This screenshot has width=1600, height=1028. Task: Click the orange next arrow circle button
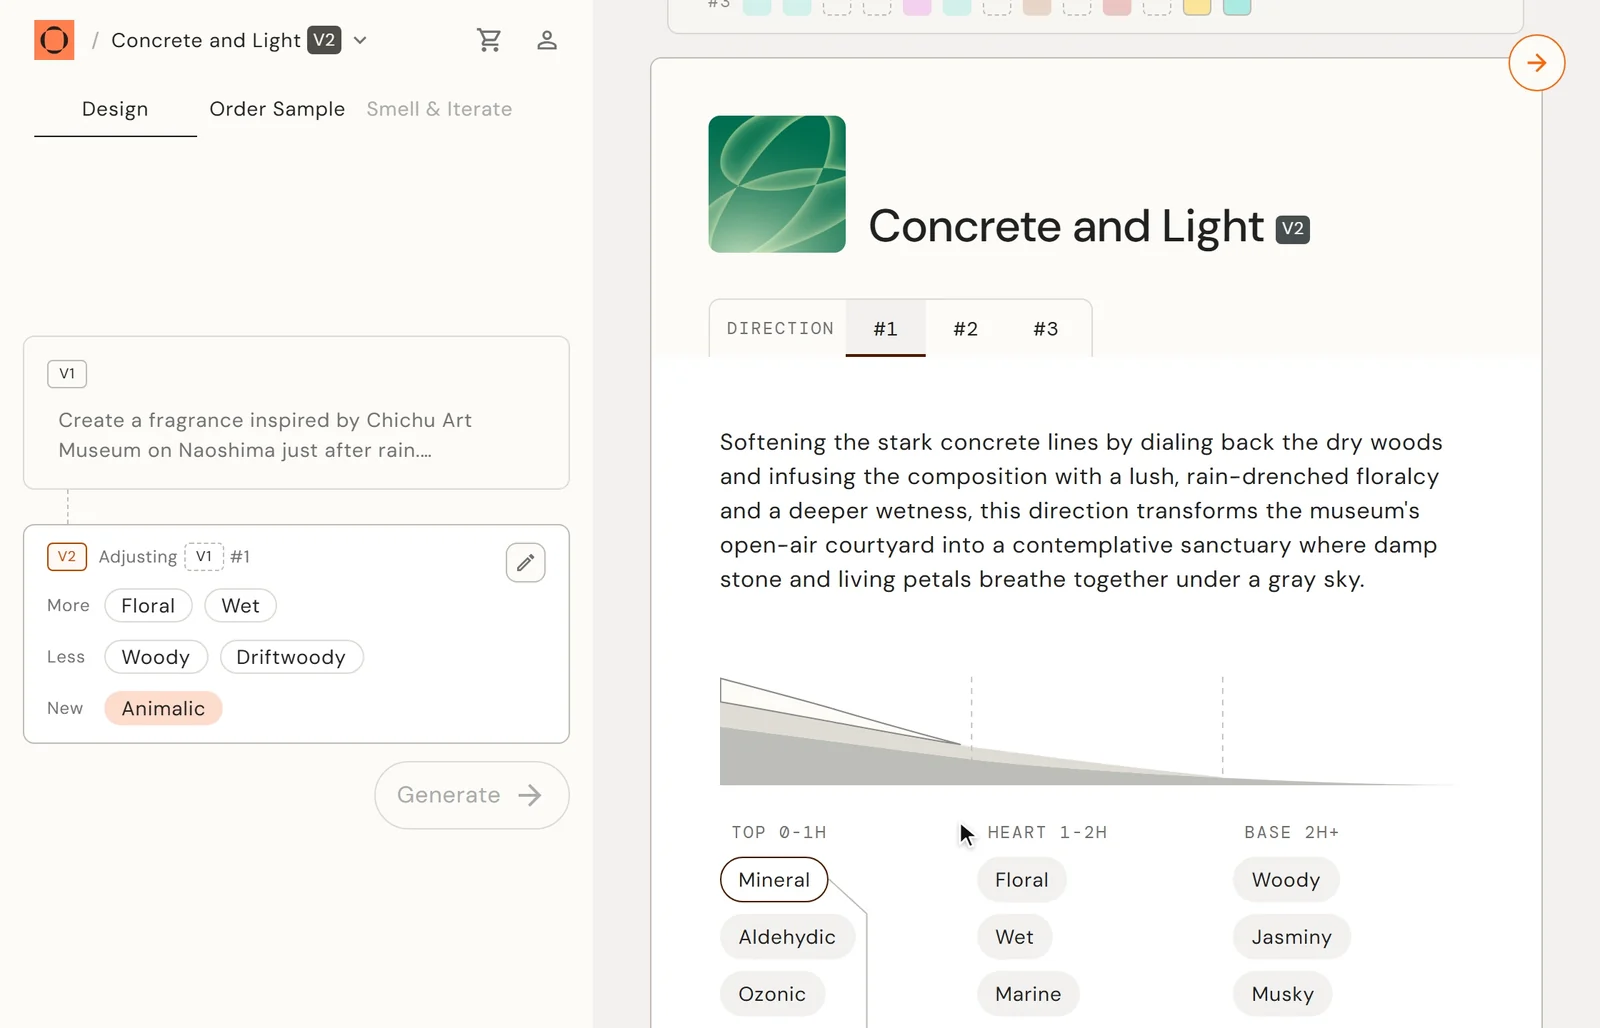coord(1536,63)
